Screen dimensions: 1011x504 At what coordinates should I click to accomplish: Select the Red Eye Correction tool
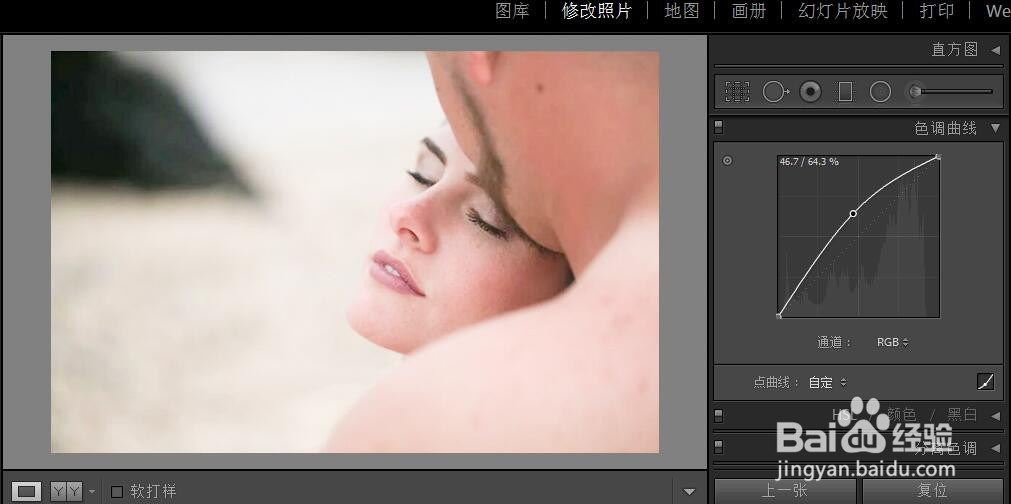(810, 92)
